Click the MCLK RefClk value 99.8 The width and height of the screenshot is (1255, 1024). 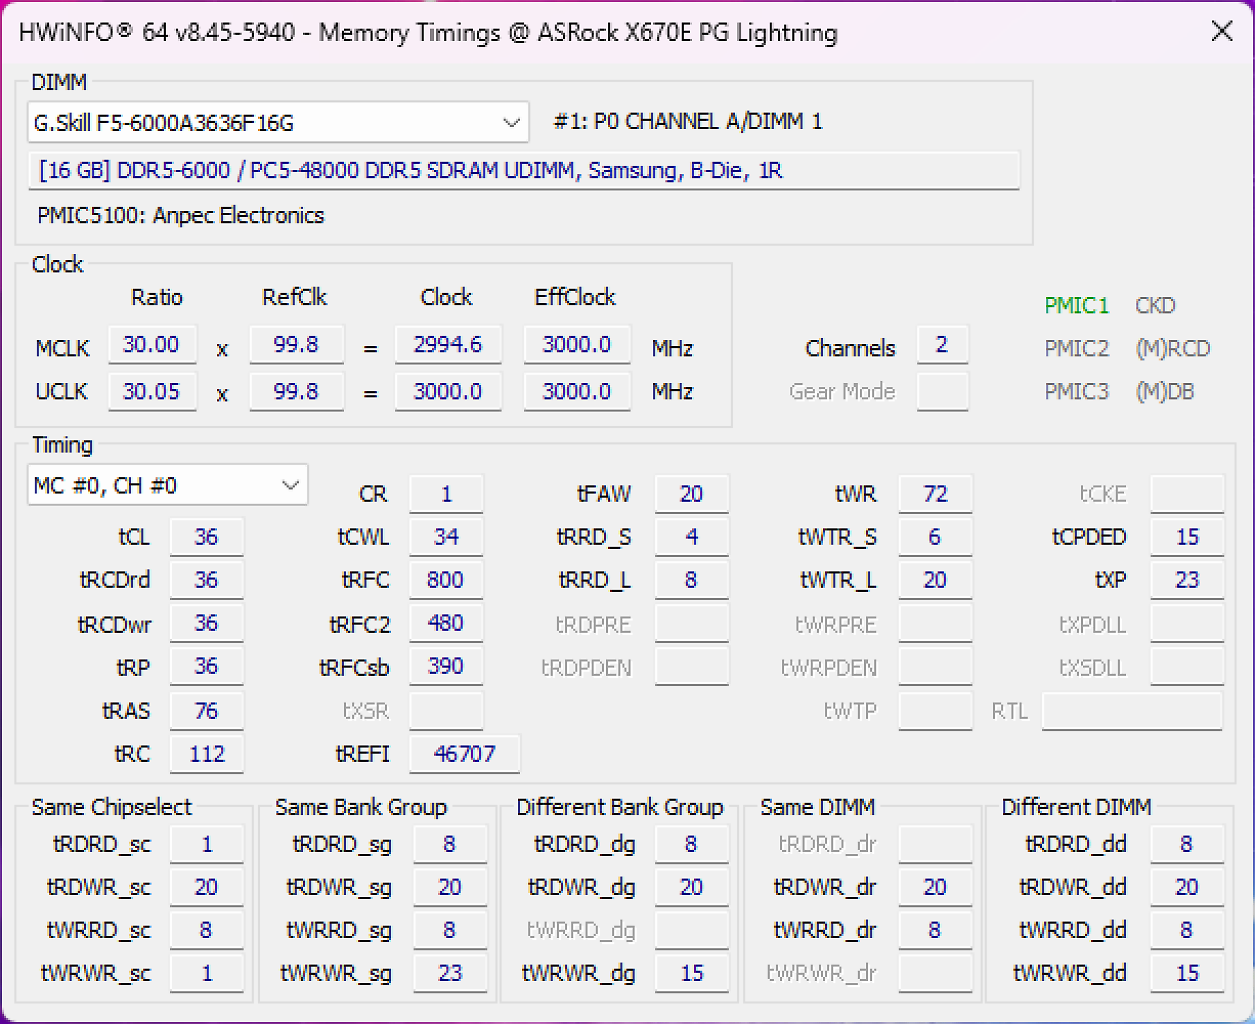tap(296, 344)
